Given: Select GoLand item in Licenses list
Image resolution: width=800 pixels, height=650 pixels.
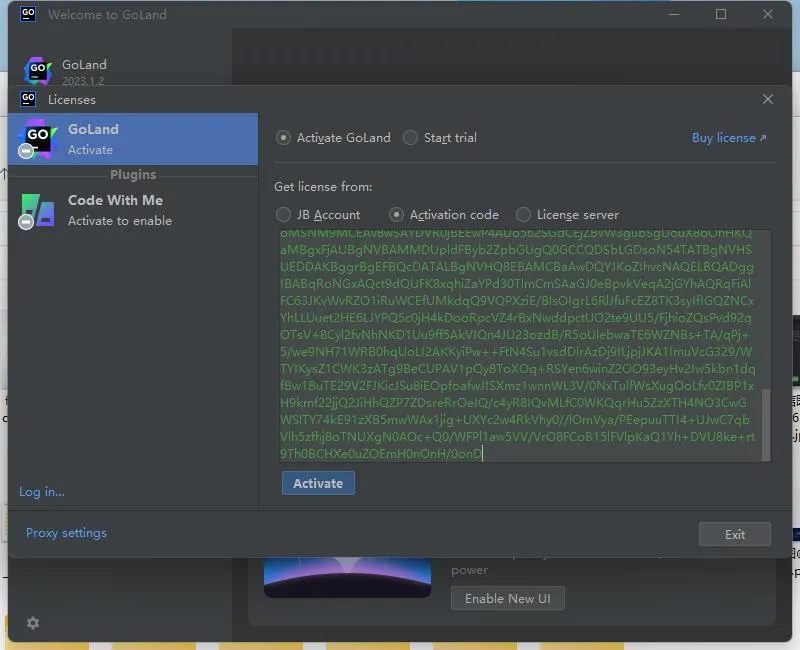Looking at the screenshot, I should 133,139.
